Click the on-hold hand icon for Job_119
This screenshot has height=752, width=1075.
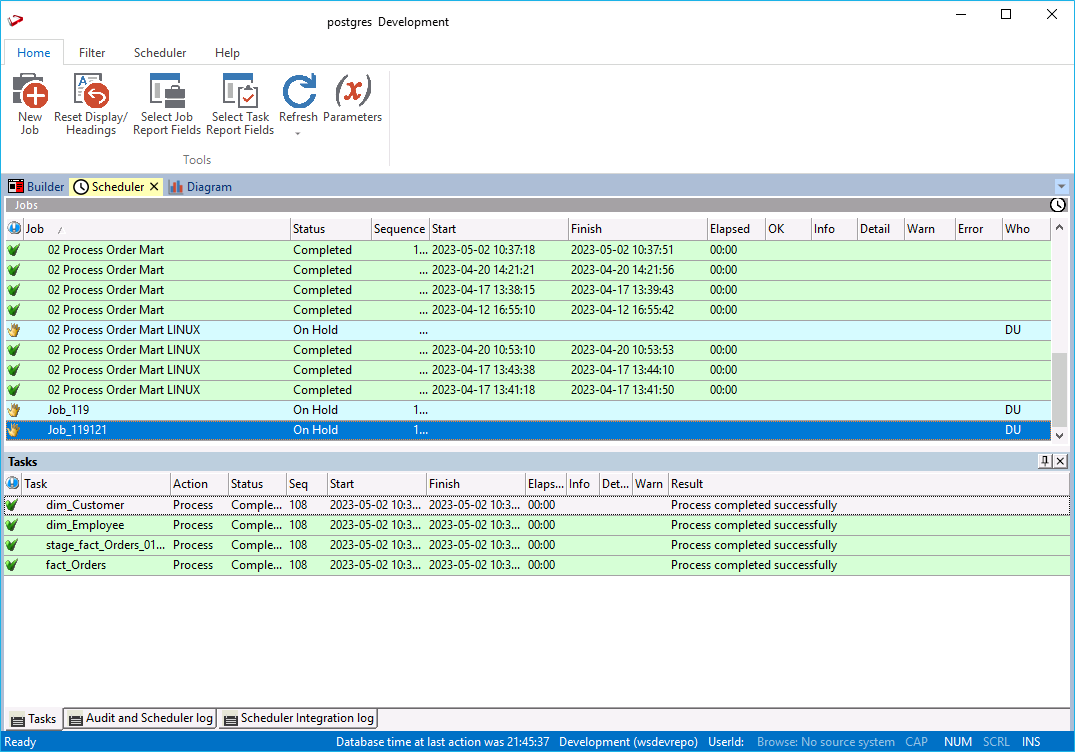click(14, 410)
